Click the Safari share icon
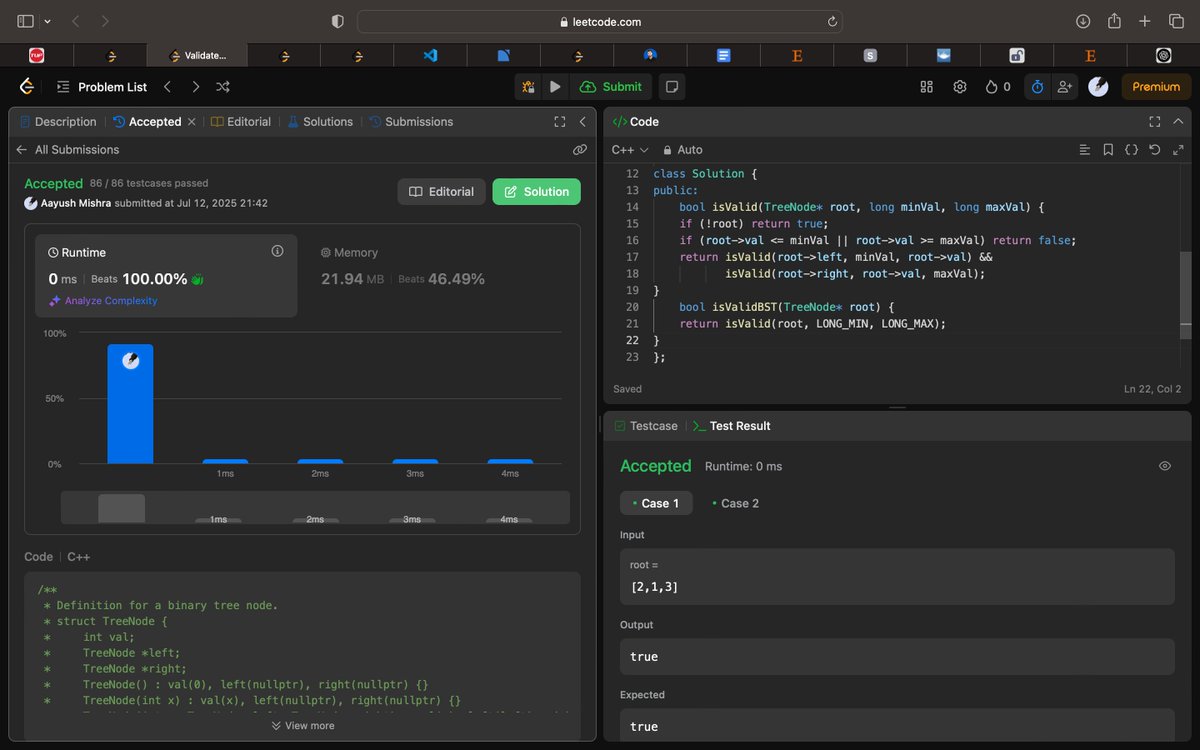1200x750 pixels. pos(1114,21)
